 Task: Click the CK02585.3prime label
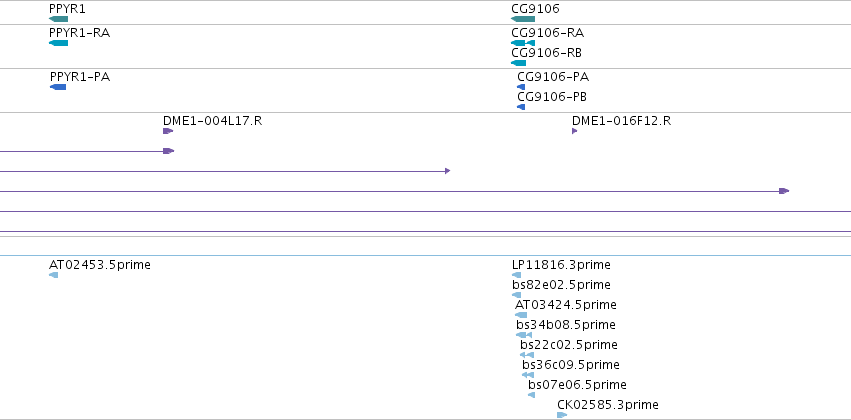point(608,405)
